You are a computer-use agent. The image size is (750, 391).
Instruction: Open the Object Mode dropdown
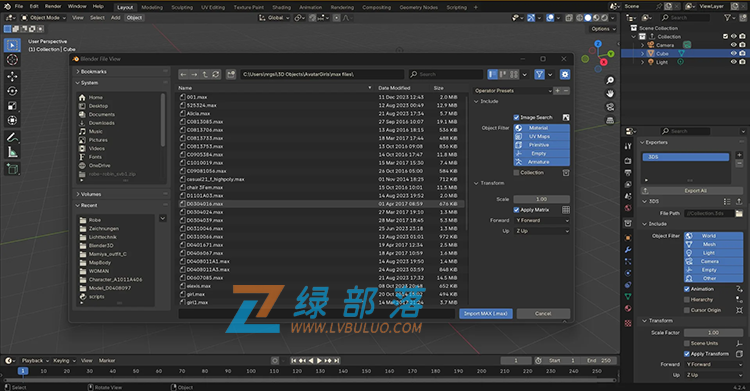44,18
